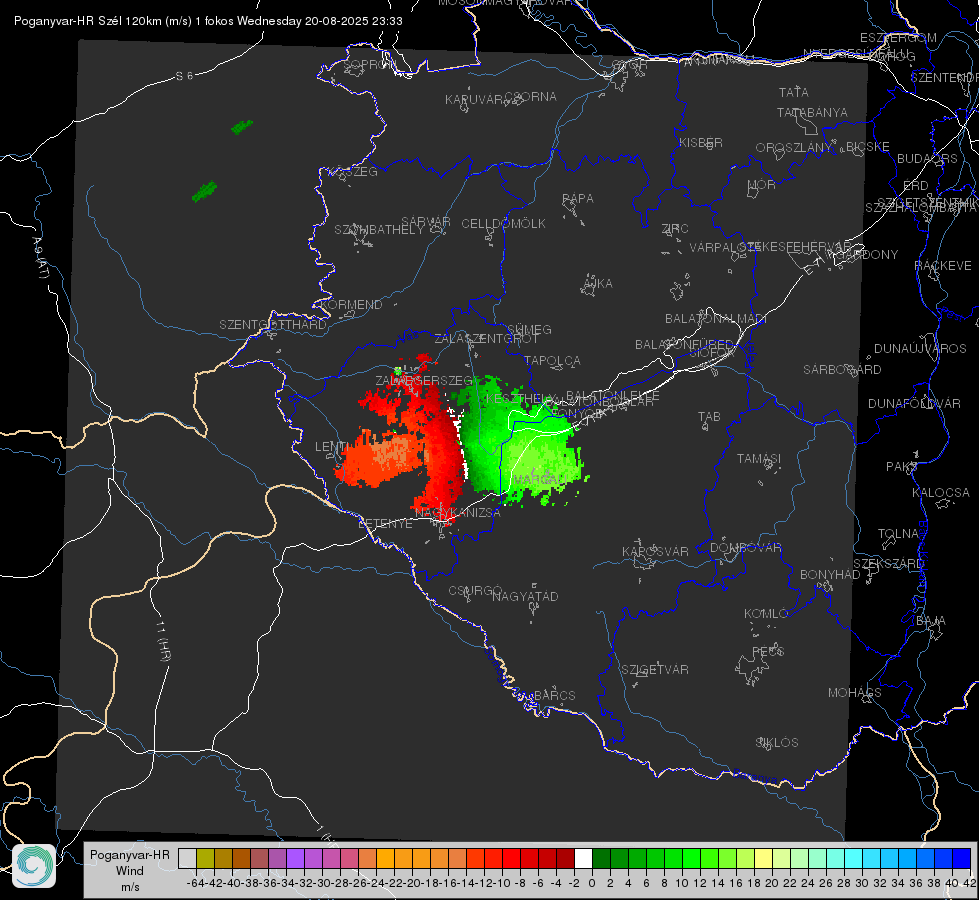Click the KALOCSA label

click(940, 493)
